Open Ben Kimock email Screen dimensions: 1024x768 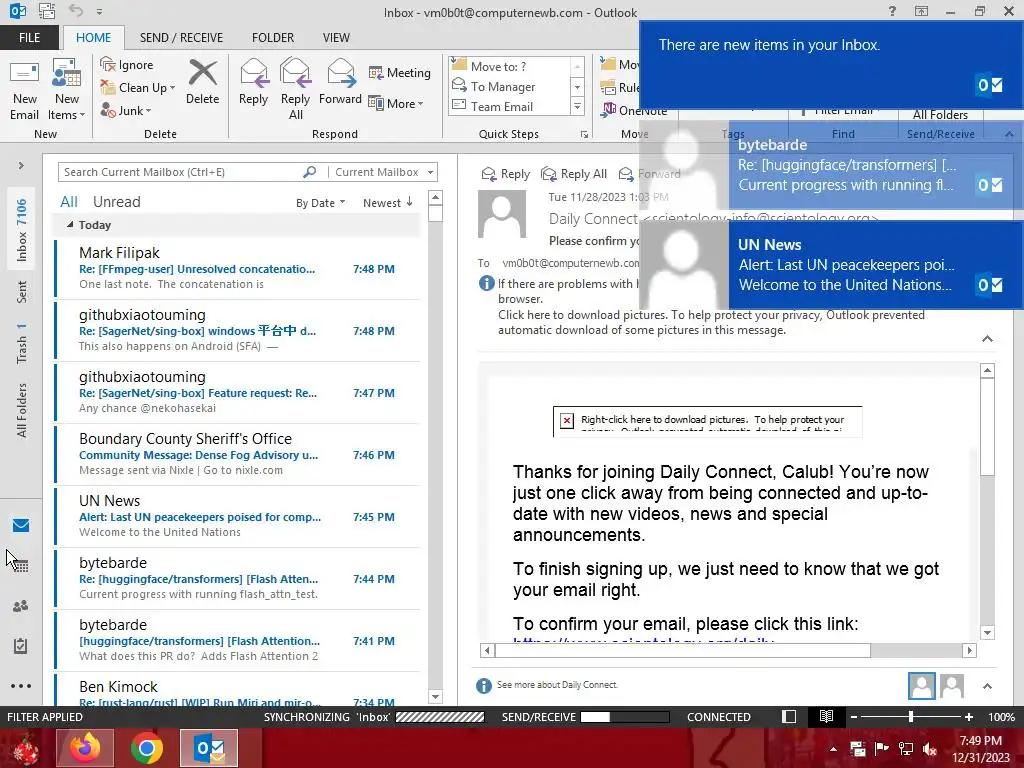[238, 690]
